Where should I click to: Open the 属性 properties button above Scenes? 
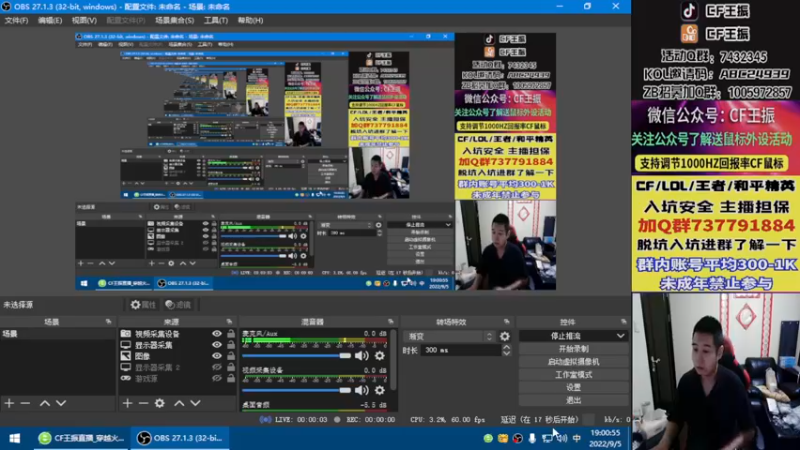coord(143,305)
